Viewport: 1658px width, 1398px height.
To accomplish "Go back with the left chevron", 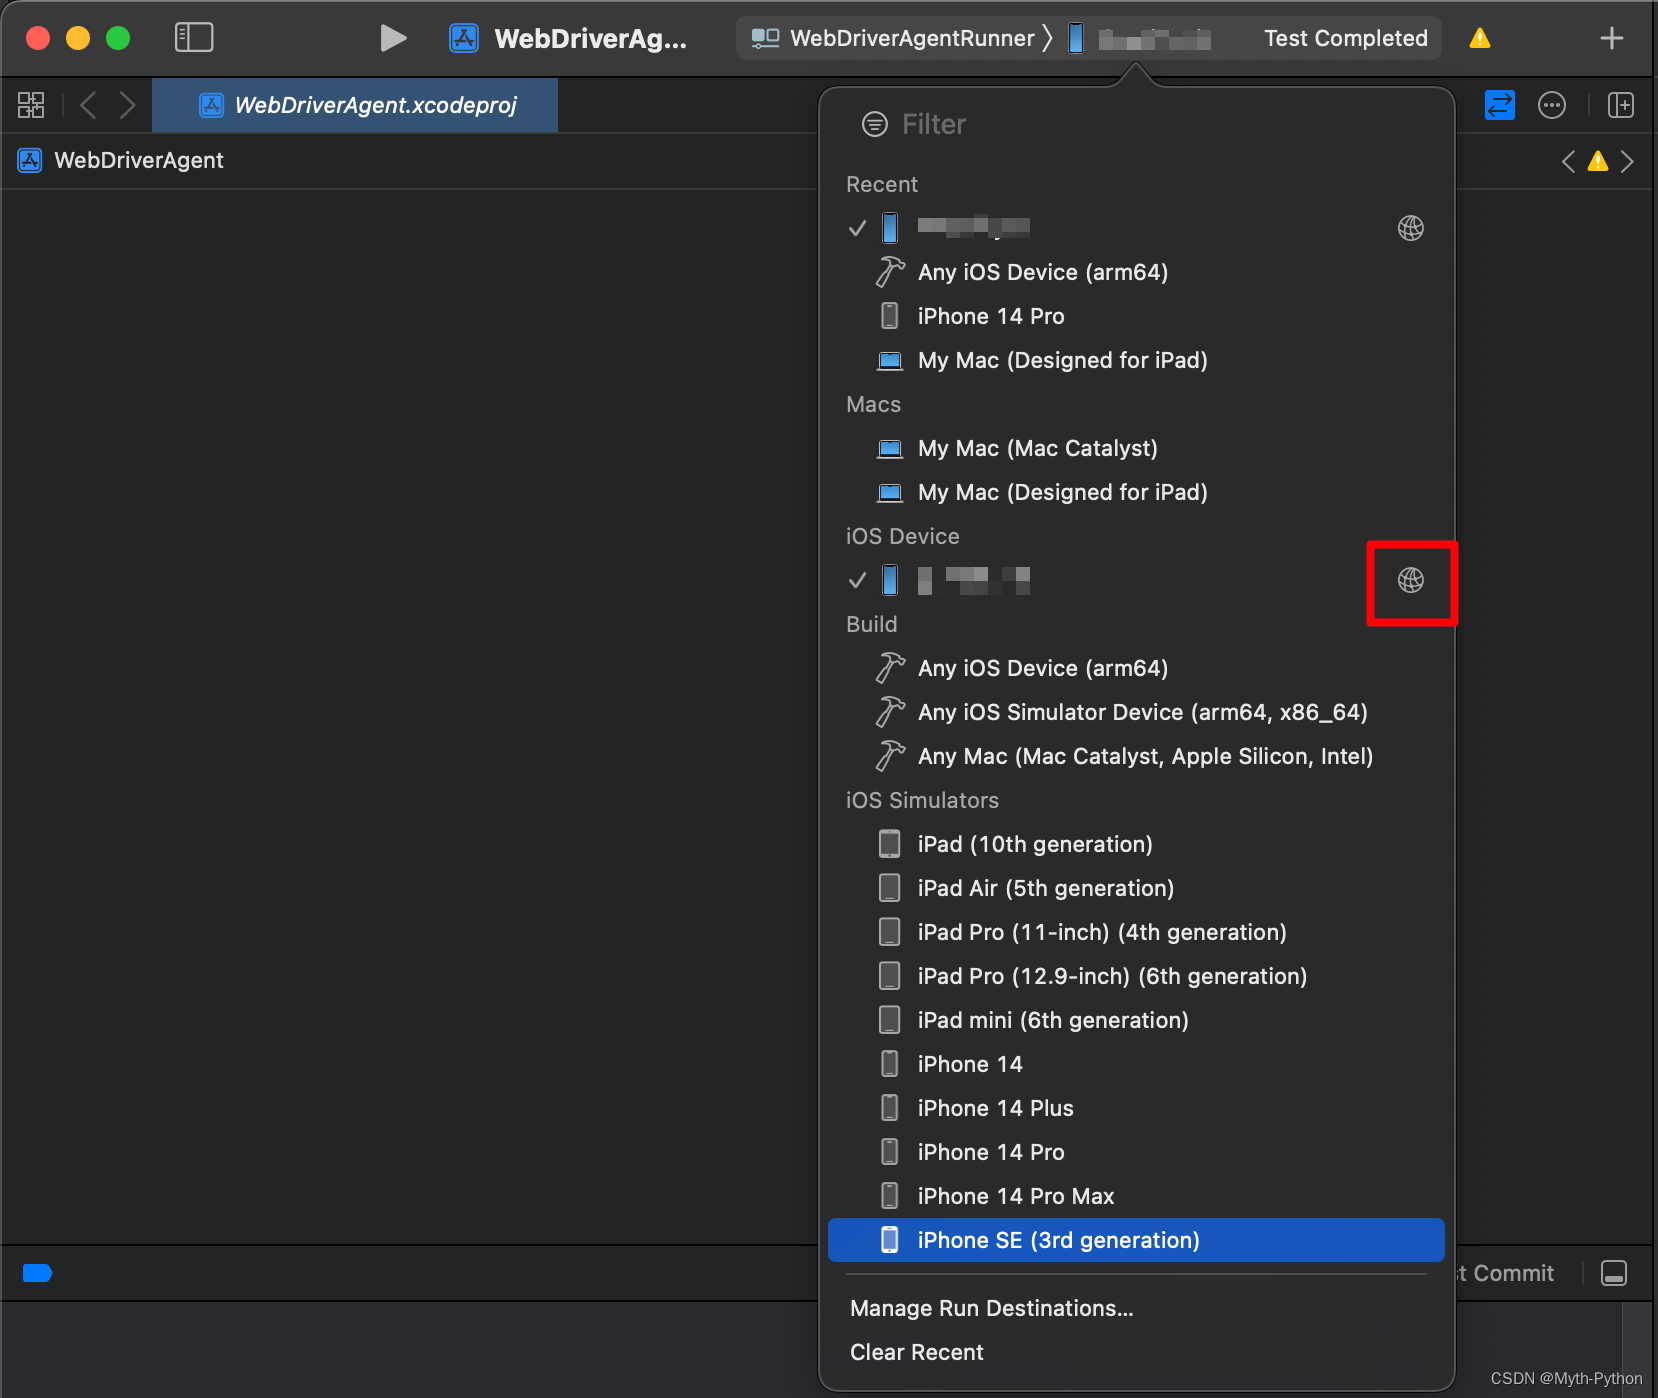I will (x=88, y=105).
